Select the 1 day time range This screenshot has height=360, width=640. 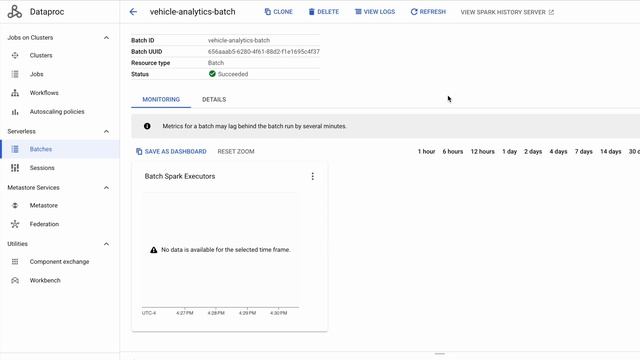coord(509,151)
